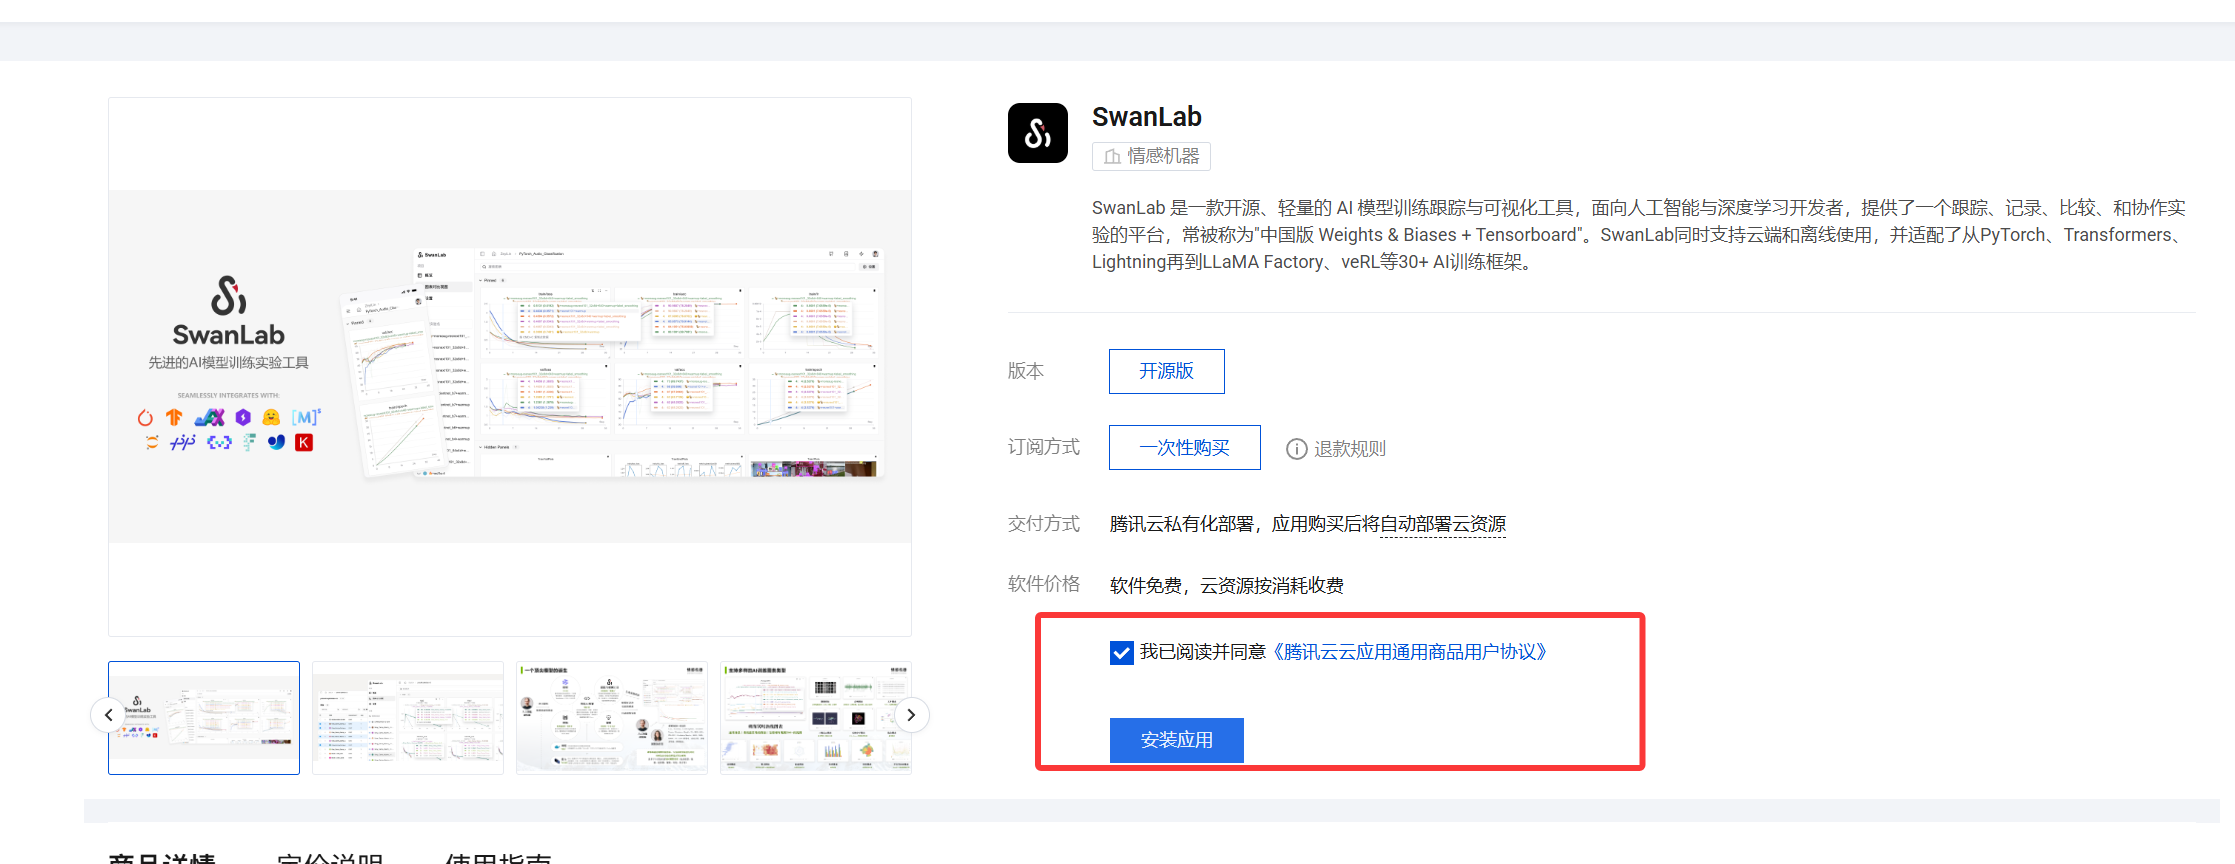Select 一次性购买 subscription option
This screenshot has width=2235, height=864.
point(1184,448)
